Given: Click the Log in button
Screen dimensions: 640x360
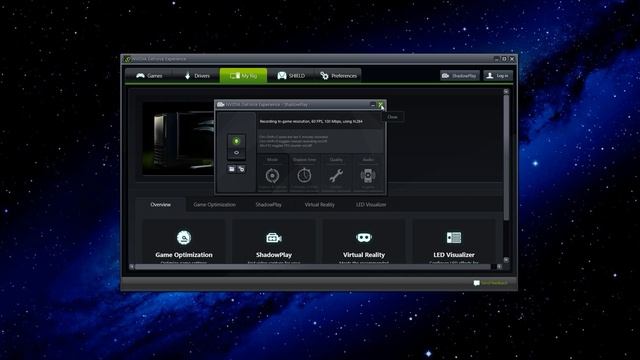Looking at the screenshot, I should pyautogui.click(x=498, y=76).
